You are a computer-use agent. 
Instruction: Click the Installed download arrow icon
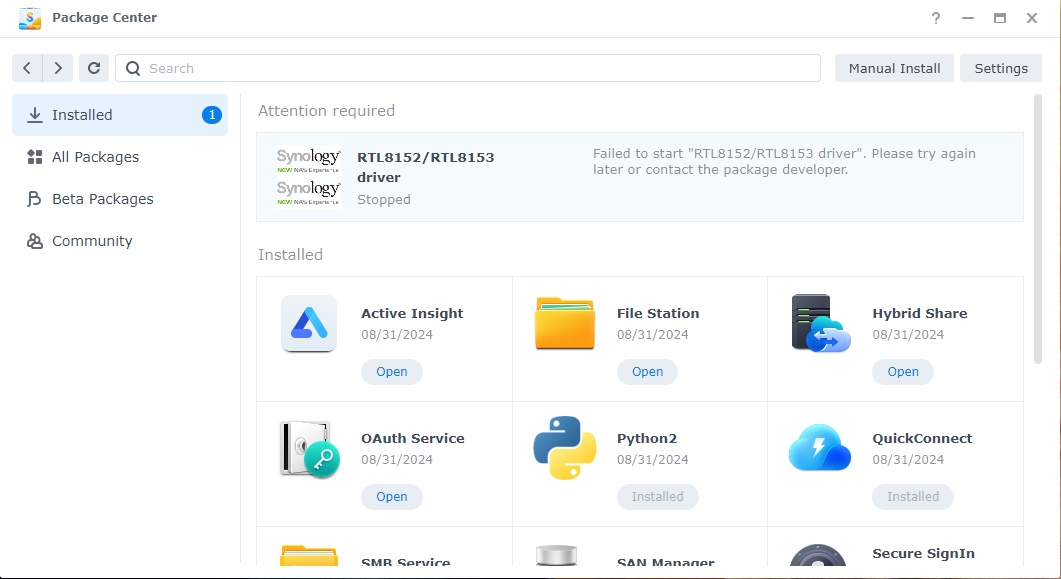35,115
